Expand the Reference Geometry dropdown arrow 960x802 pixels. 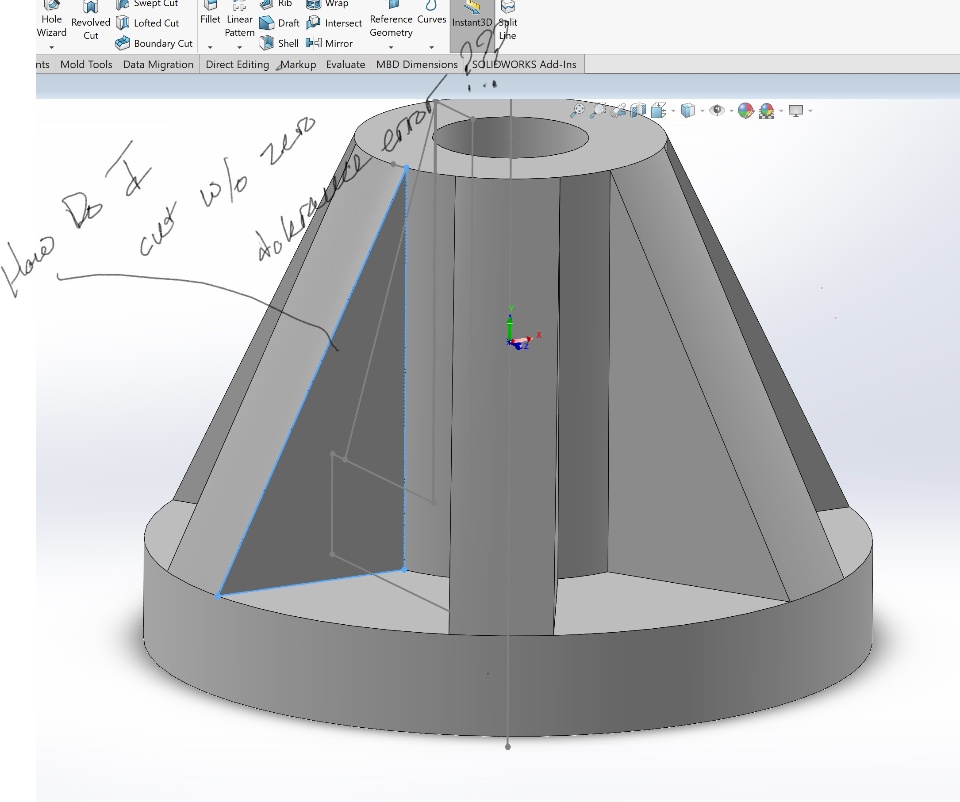pyautogui.click(x=391, y=47)
